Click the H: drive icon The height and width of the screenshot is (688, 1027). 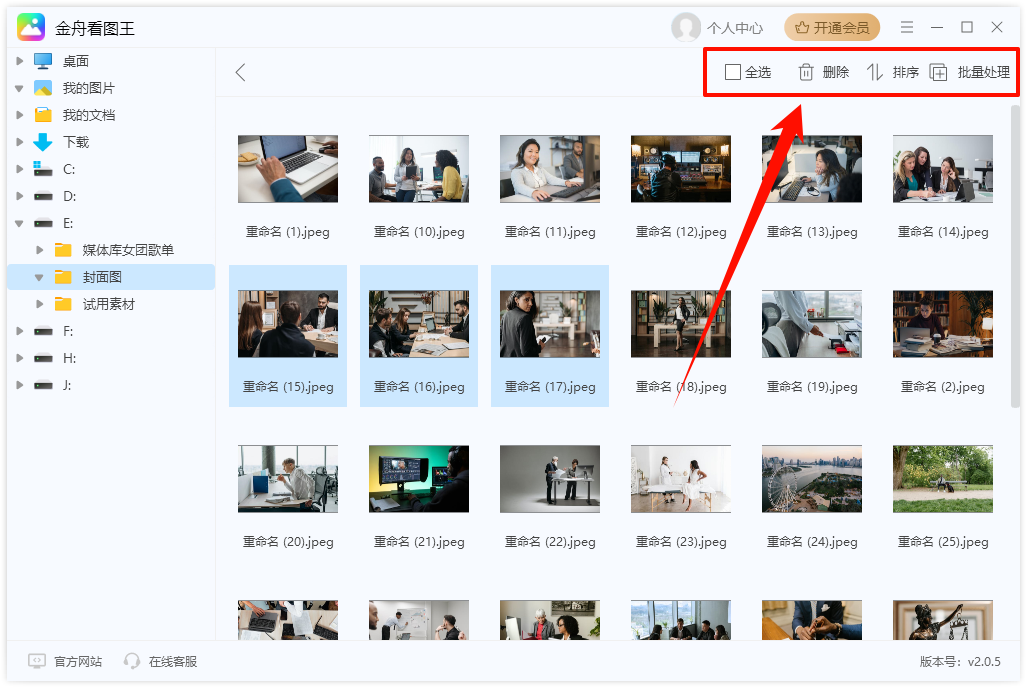[43, 358]
